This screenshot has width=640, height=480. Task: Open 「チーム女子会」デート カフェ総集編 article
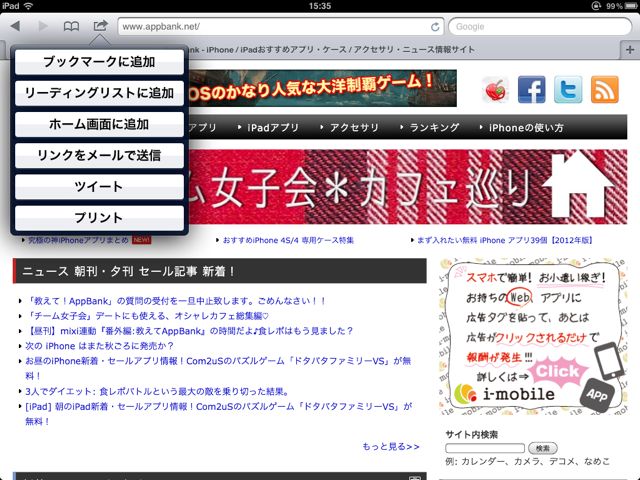coord(147,316)
